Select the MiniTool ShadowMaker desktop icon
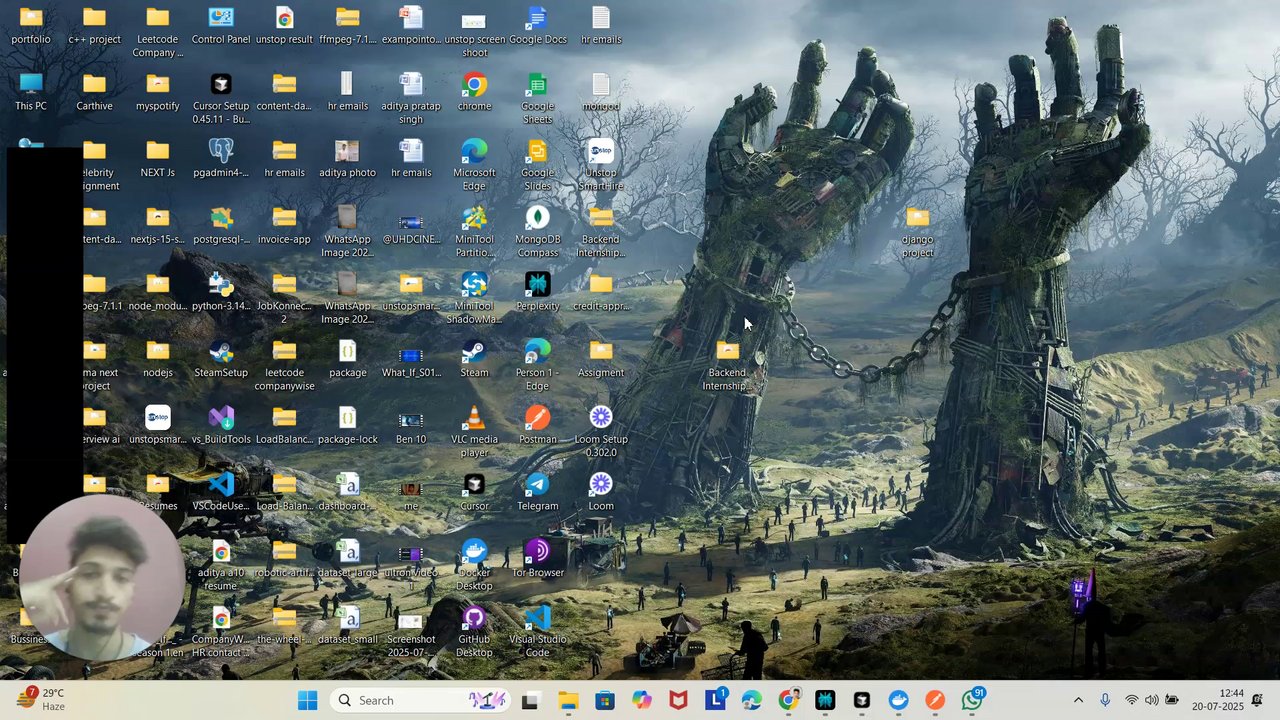The width and height of the screenshot is (1280, 720). coord(474,299)
